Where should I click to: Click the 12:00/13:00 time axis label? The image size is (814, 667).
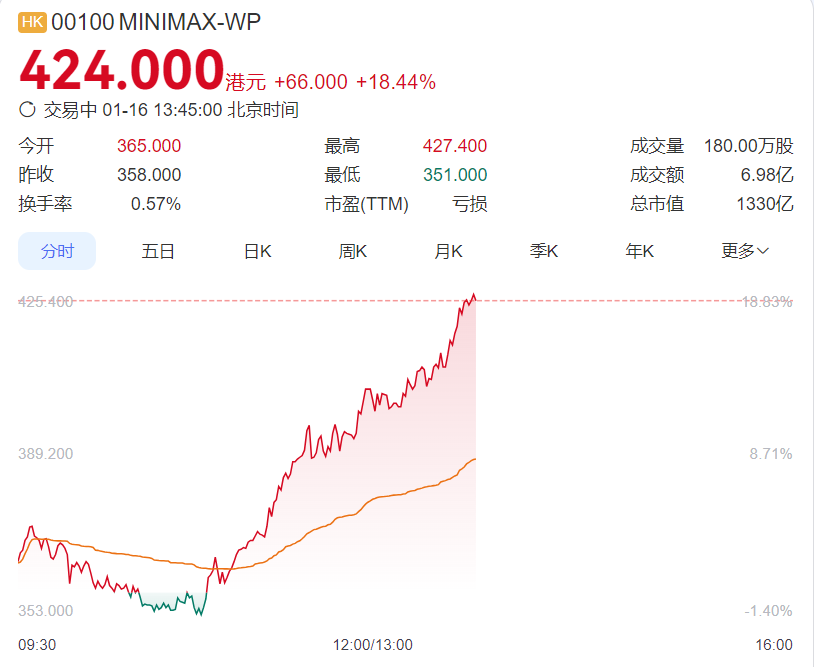click(372, 644)
